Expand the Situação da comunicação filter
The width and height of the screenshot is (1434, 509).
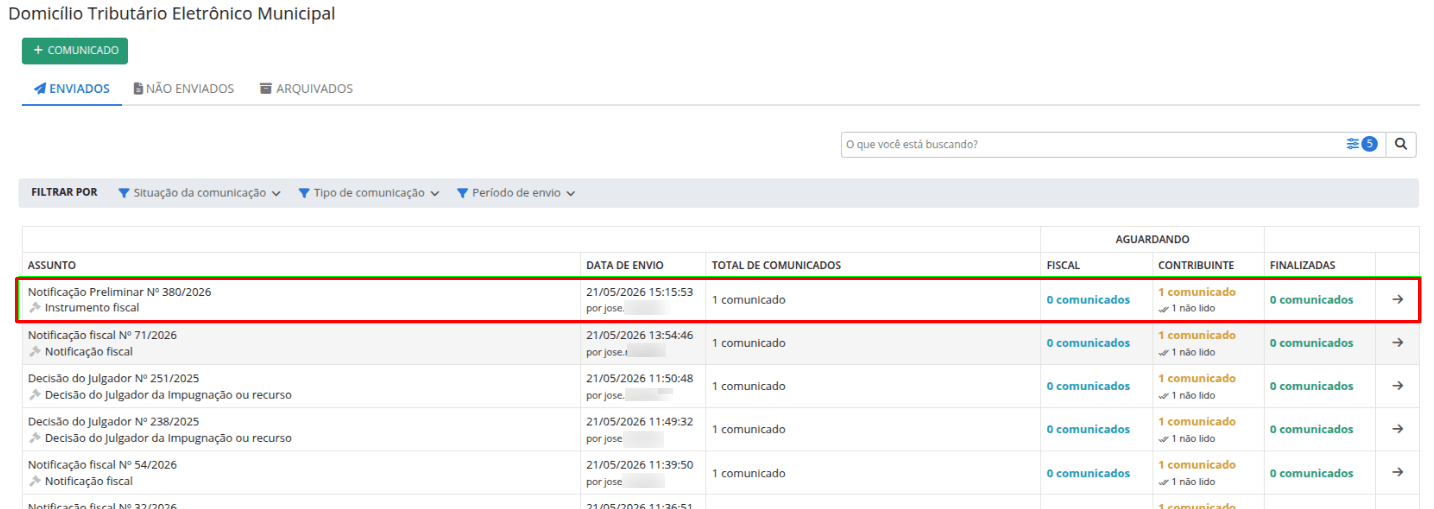coord(199,193)
